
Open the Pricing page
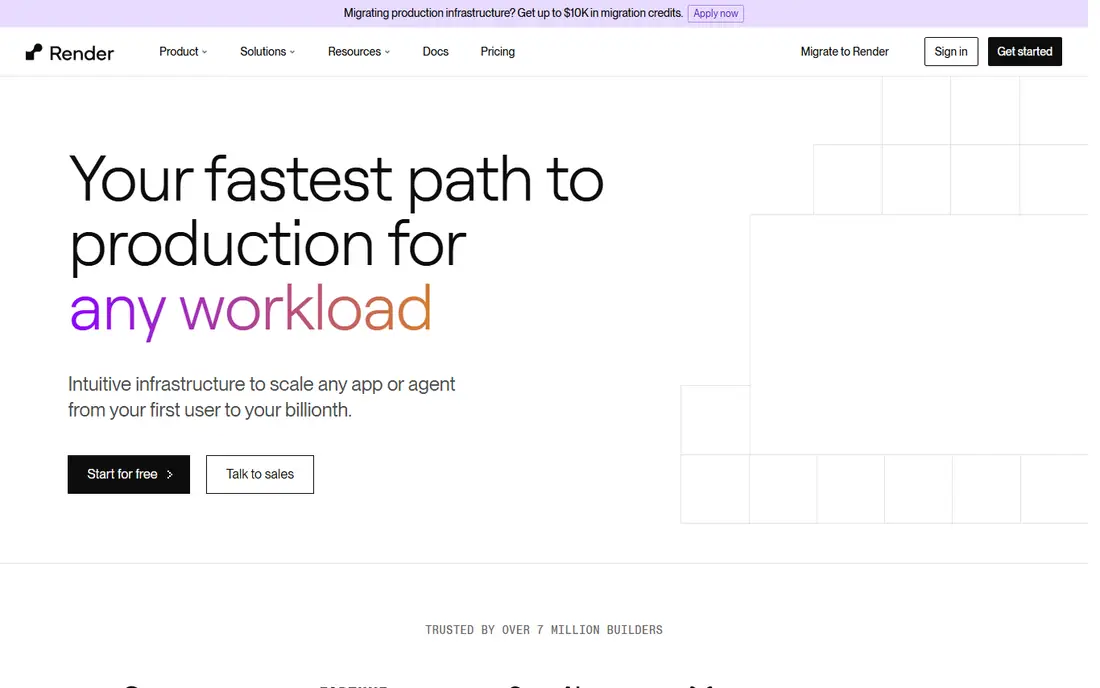pos(497,52)
